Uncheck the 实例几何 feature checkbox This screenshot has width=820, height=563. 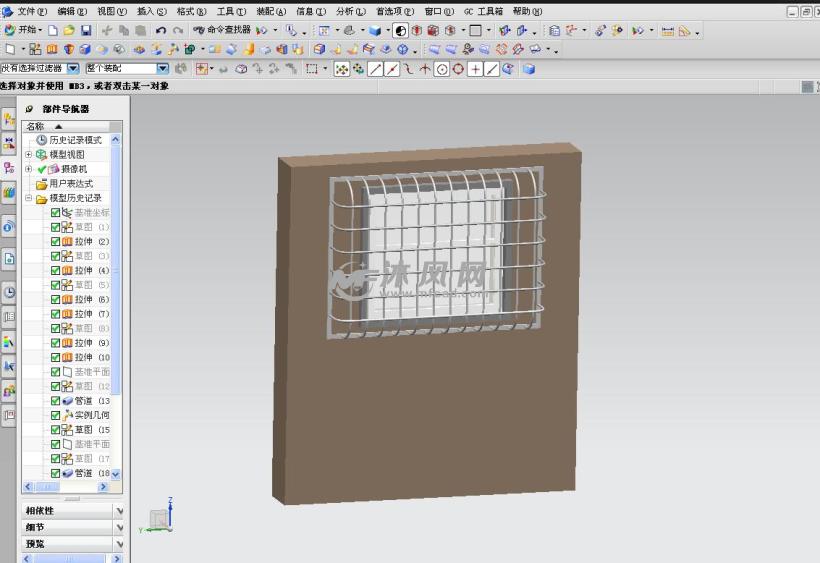point(55,415)
